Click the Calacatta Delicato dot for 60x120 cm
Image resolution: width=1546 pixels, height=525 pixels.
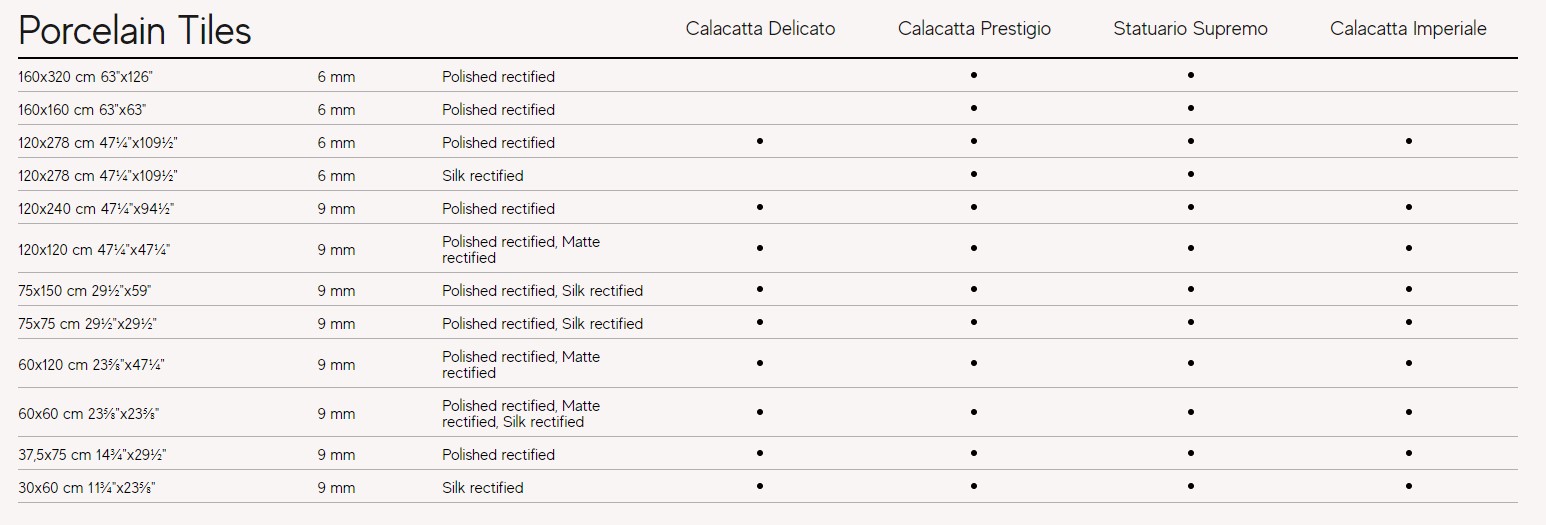click(x=760, y=363)
